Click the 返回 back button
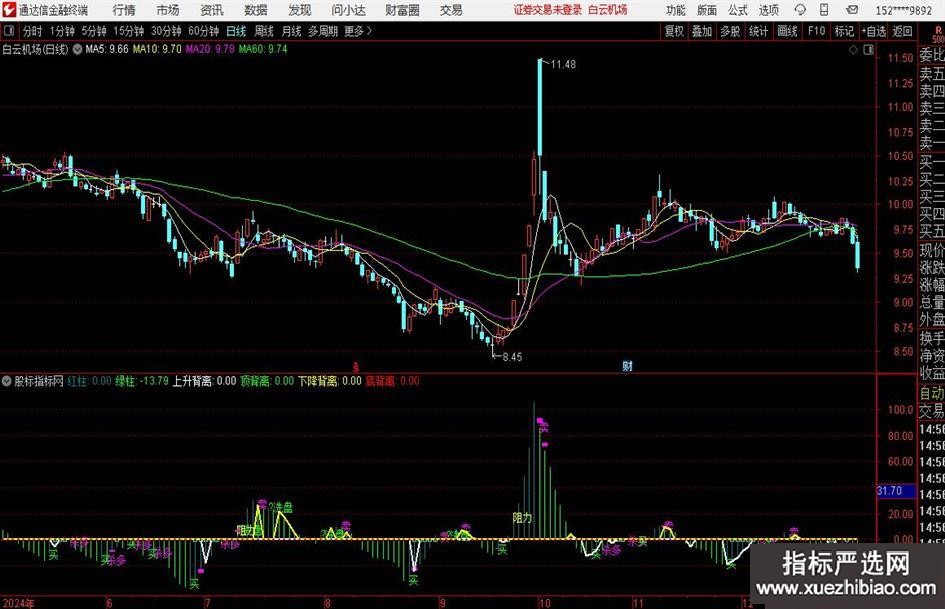The height and width of the screenshot is (609, 945). coord(902,31)
